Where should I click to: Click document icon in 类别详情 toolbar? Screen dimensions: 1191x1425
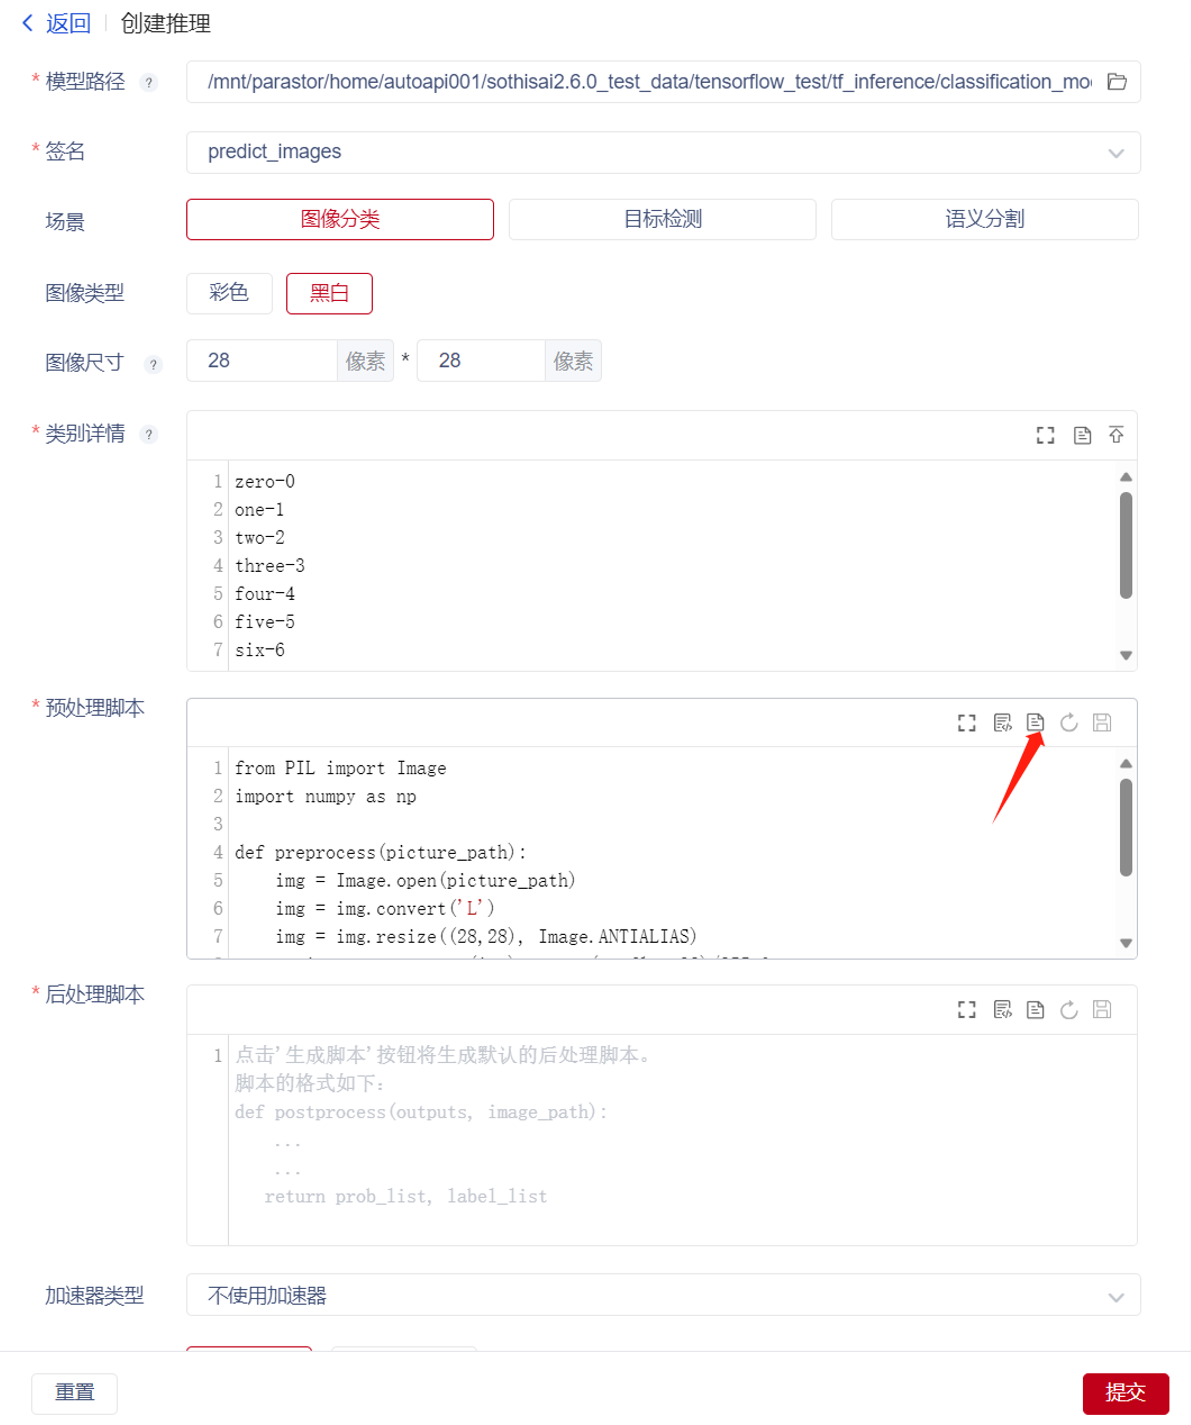[x=1082, y=435]
